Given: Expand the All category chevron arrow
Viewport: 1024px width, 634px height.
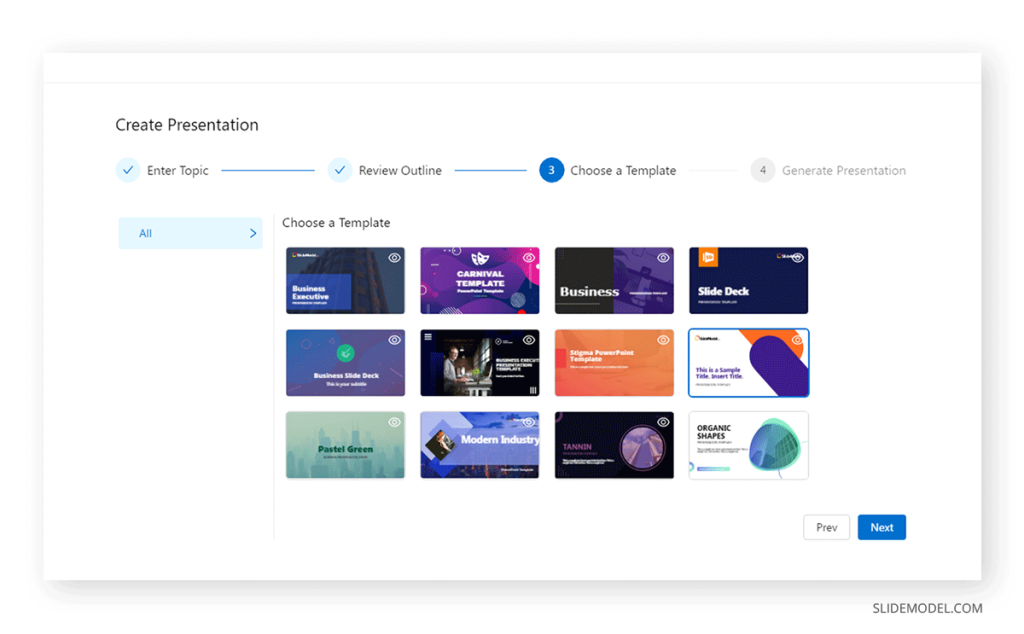Looking at the screenshot, I should 252,234.
